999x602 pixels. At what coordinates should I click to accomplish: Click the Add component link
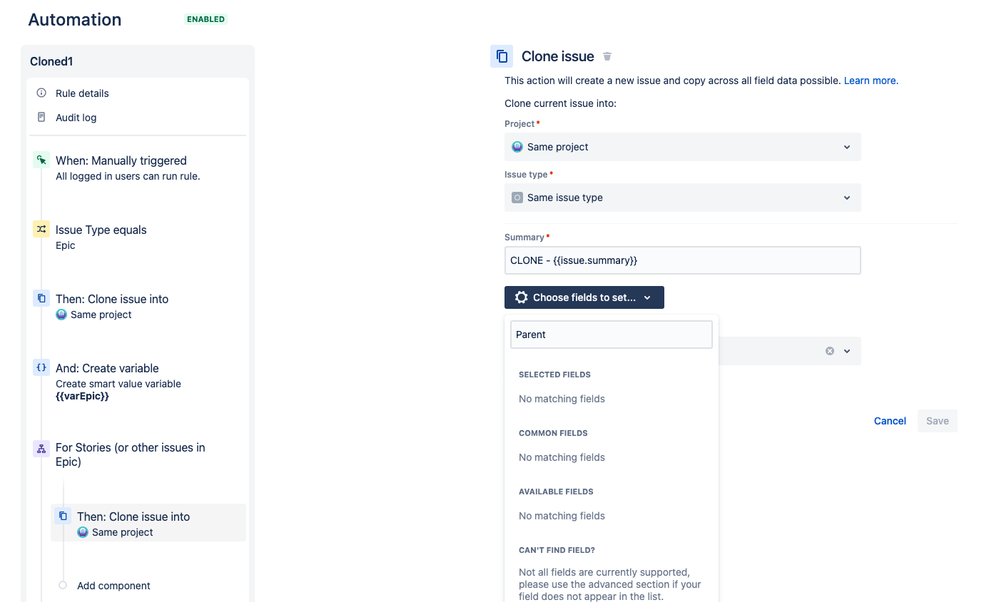(113, 585)
